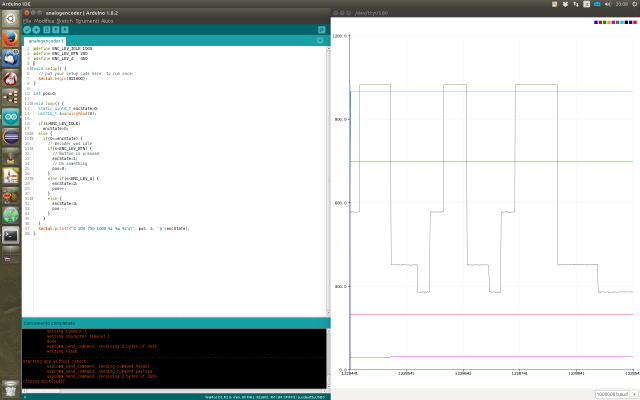Open the Sketch menu
The width and height of the screenshot is (640, 400).
tap(64, 21)
